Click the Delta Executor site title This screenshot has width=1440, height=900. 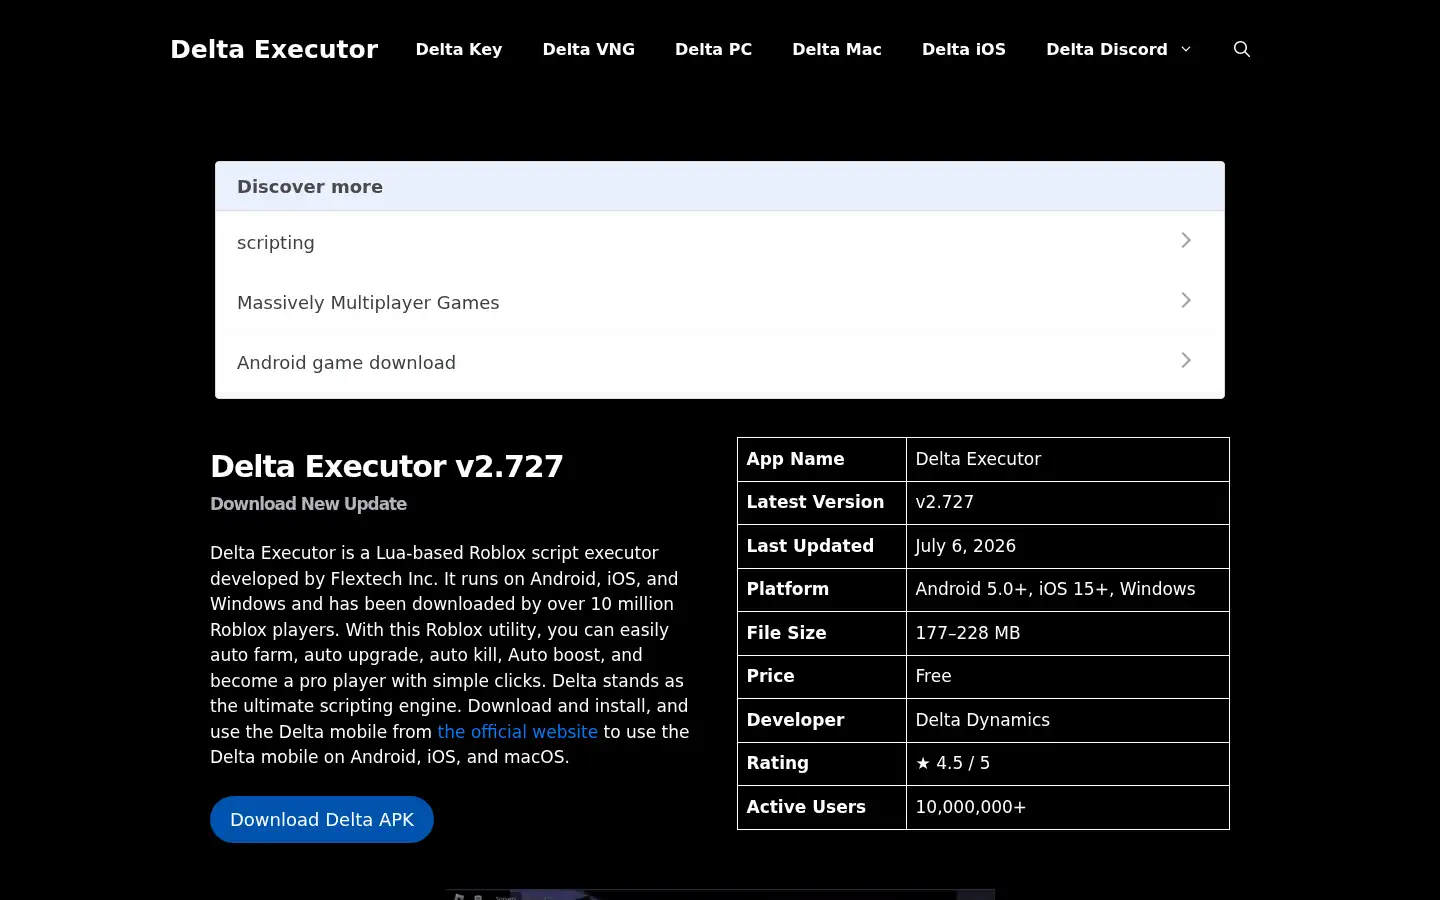274,49
